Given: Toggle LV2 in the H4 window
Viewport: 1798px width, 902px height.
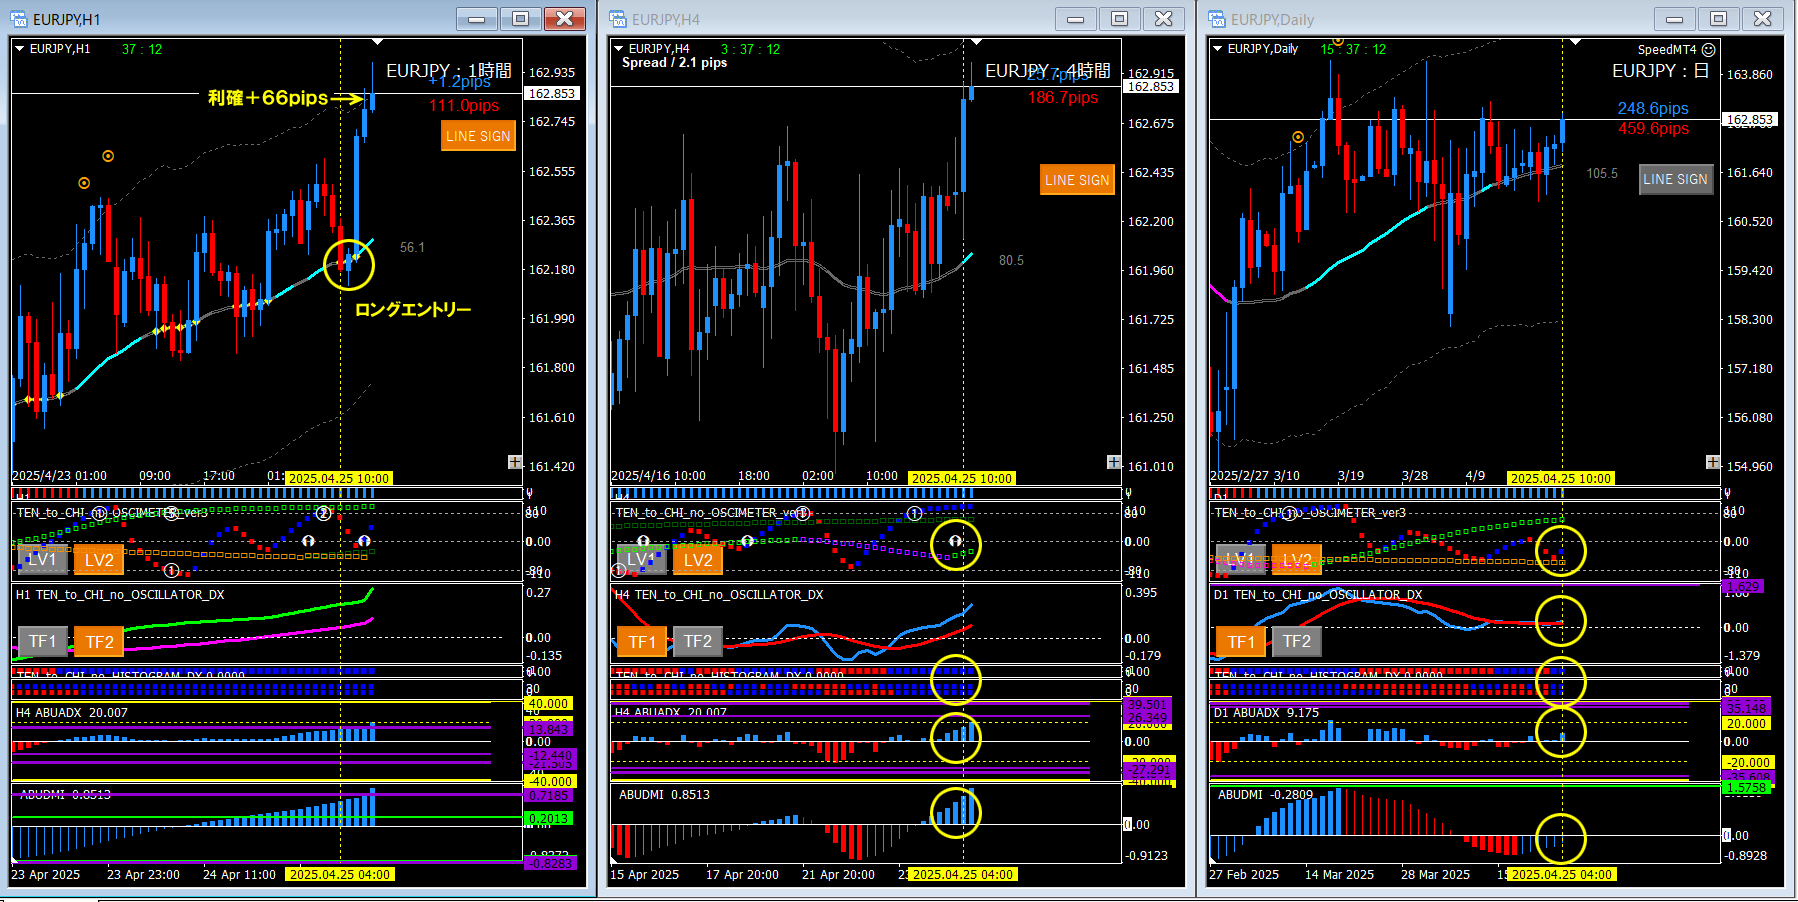Looking at the screenshot, I should coord(698,560).
